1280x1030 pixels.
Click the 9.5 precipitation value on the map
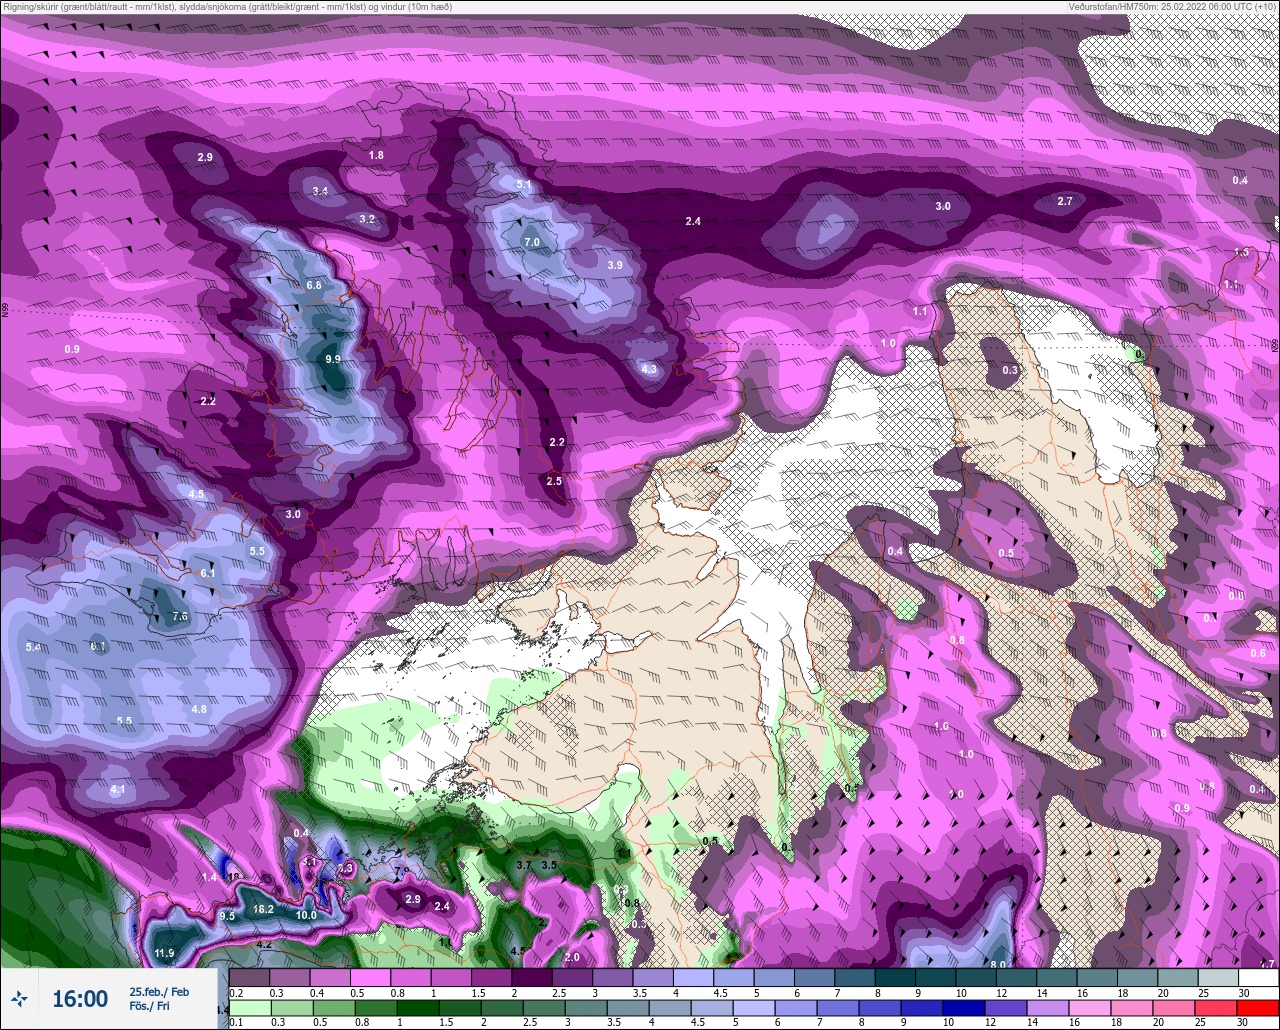pyautogui.click(x=227, y=916)
